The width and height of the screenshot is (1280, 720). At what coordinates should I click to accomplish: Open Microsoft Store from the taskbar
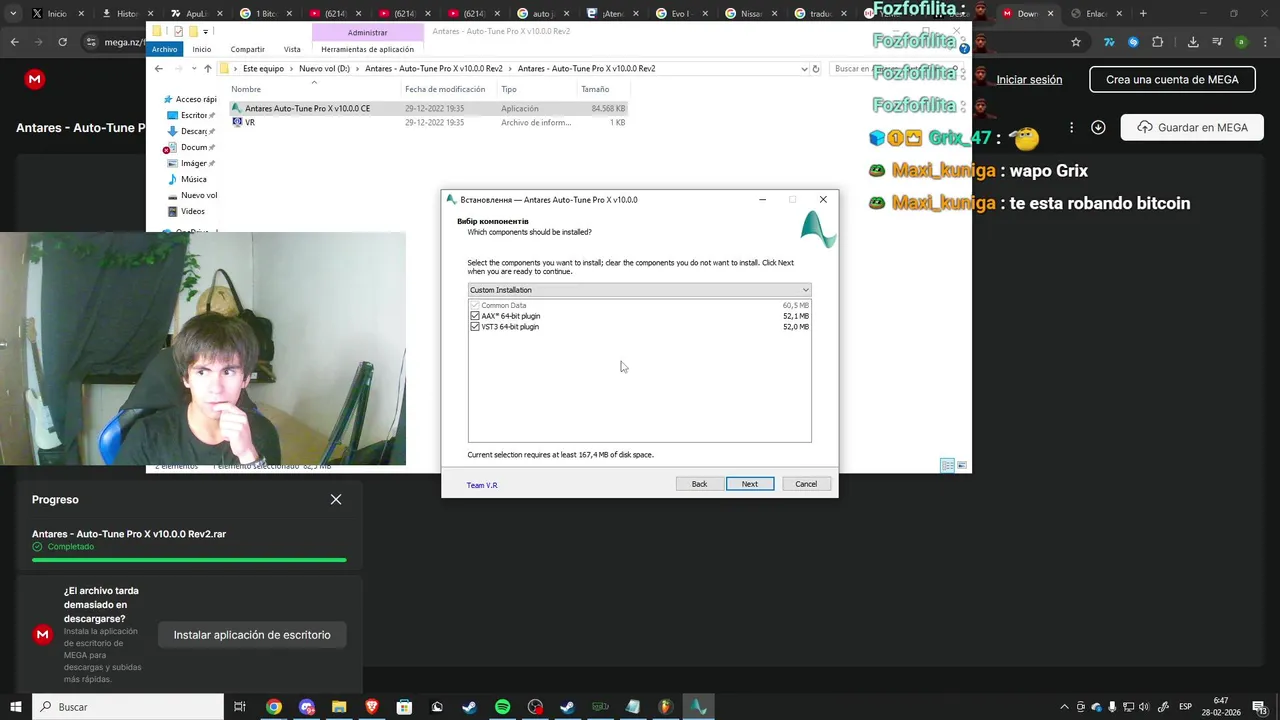tap(404, 707)
